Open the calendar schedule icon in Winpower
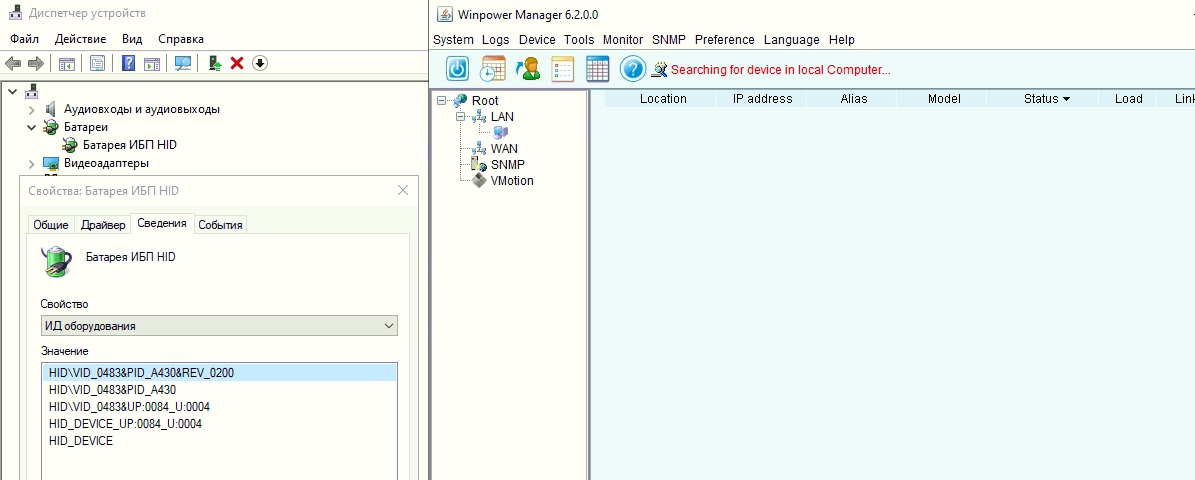Viewport: 1195px width, 480px height. click(x=493, y=69)
